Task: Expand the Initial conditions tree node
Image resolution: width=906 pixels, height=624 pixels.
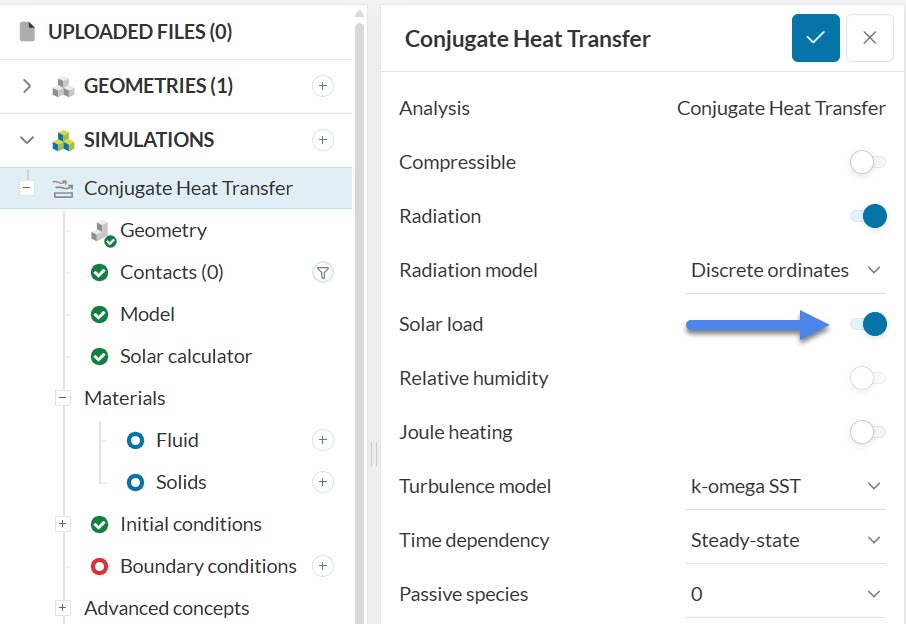Action: tap(63, 524)
